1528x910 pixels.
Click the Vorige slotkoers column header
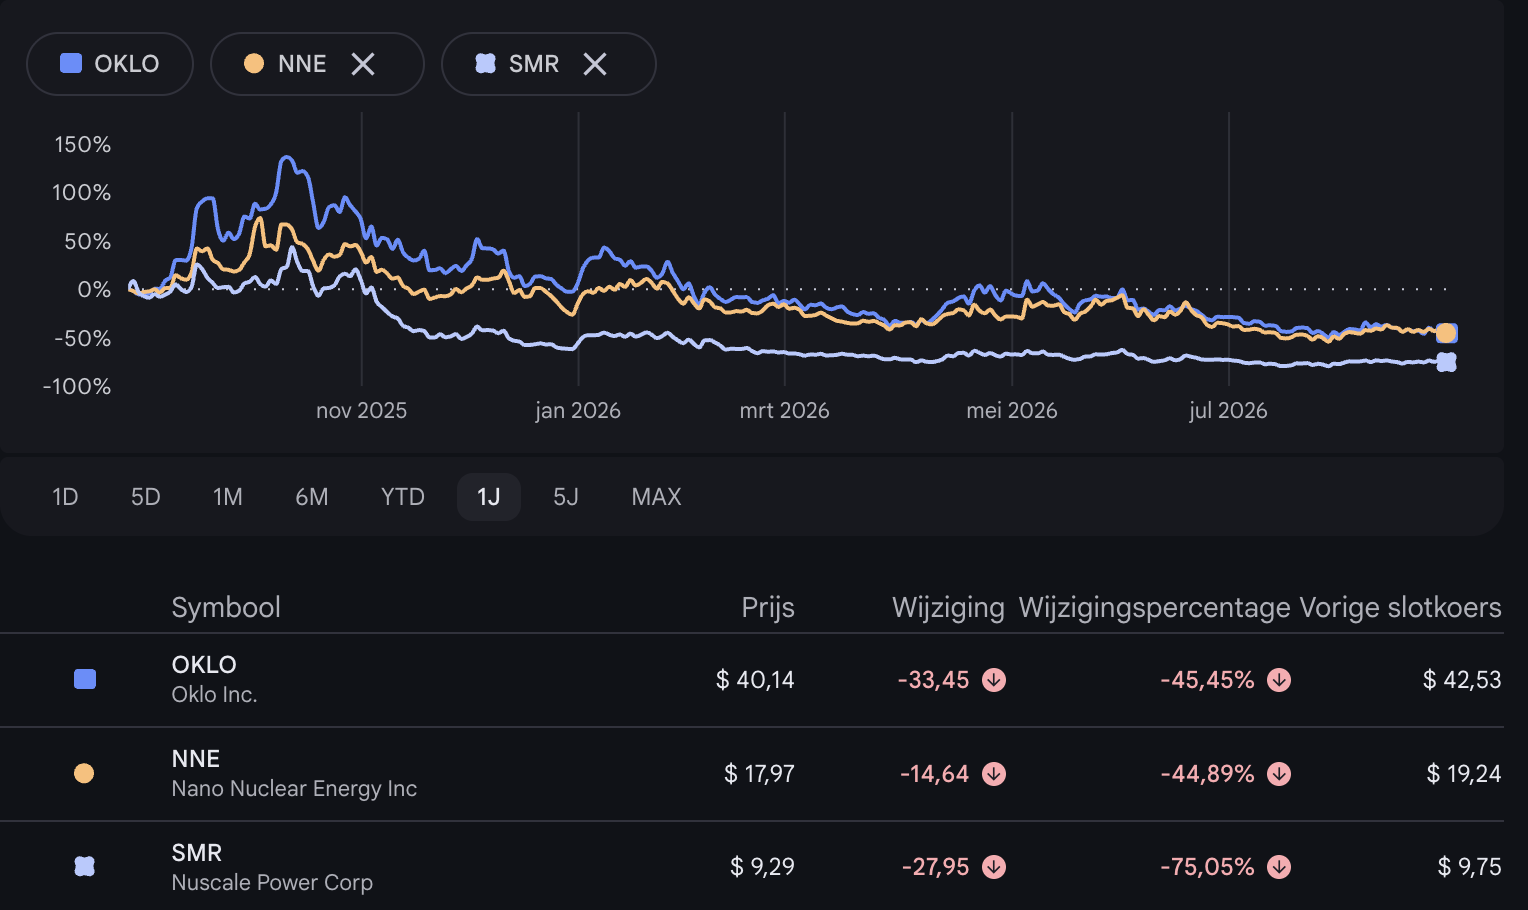(1400, 608)
